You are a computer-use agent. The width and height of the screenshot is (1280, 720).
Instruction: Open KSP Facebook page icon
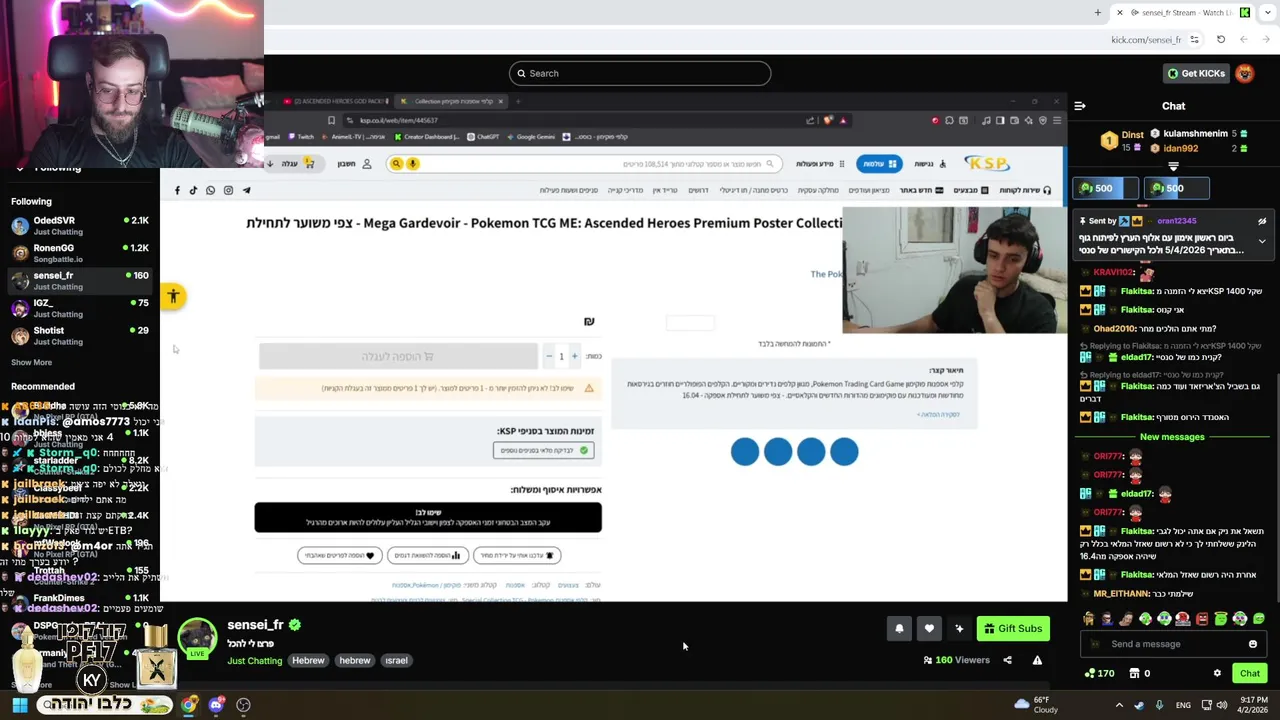coord(177,190)
